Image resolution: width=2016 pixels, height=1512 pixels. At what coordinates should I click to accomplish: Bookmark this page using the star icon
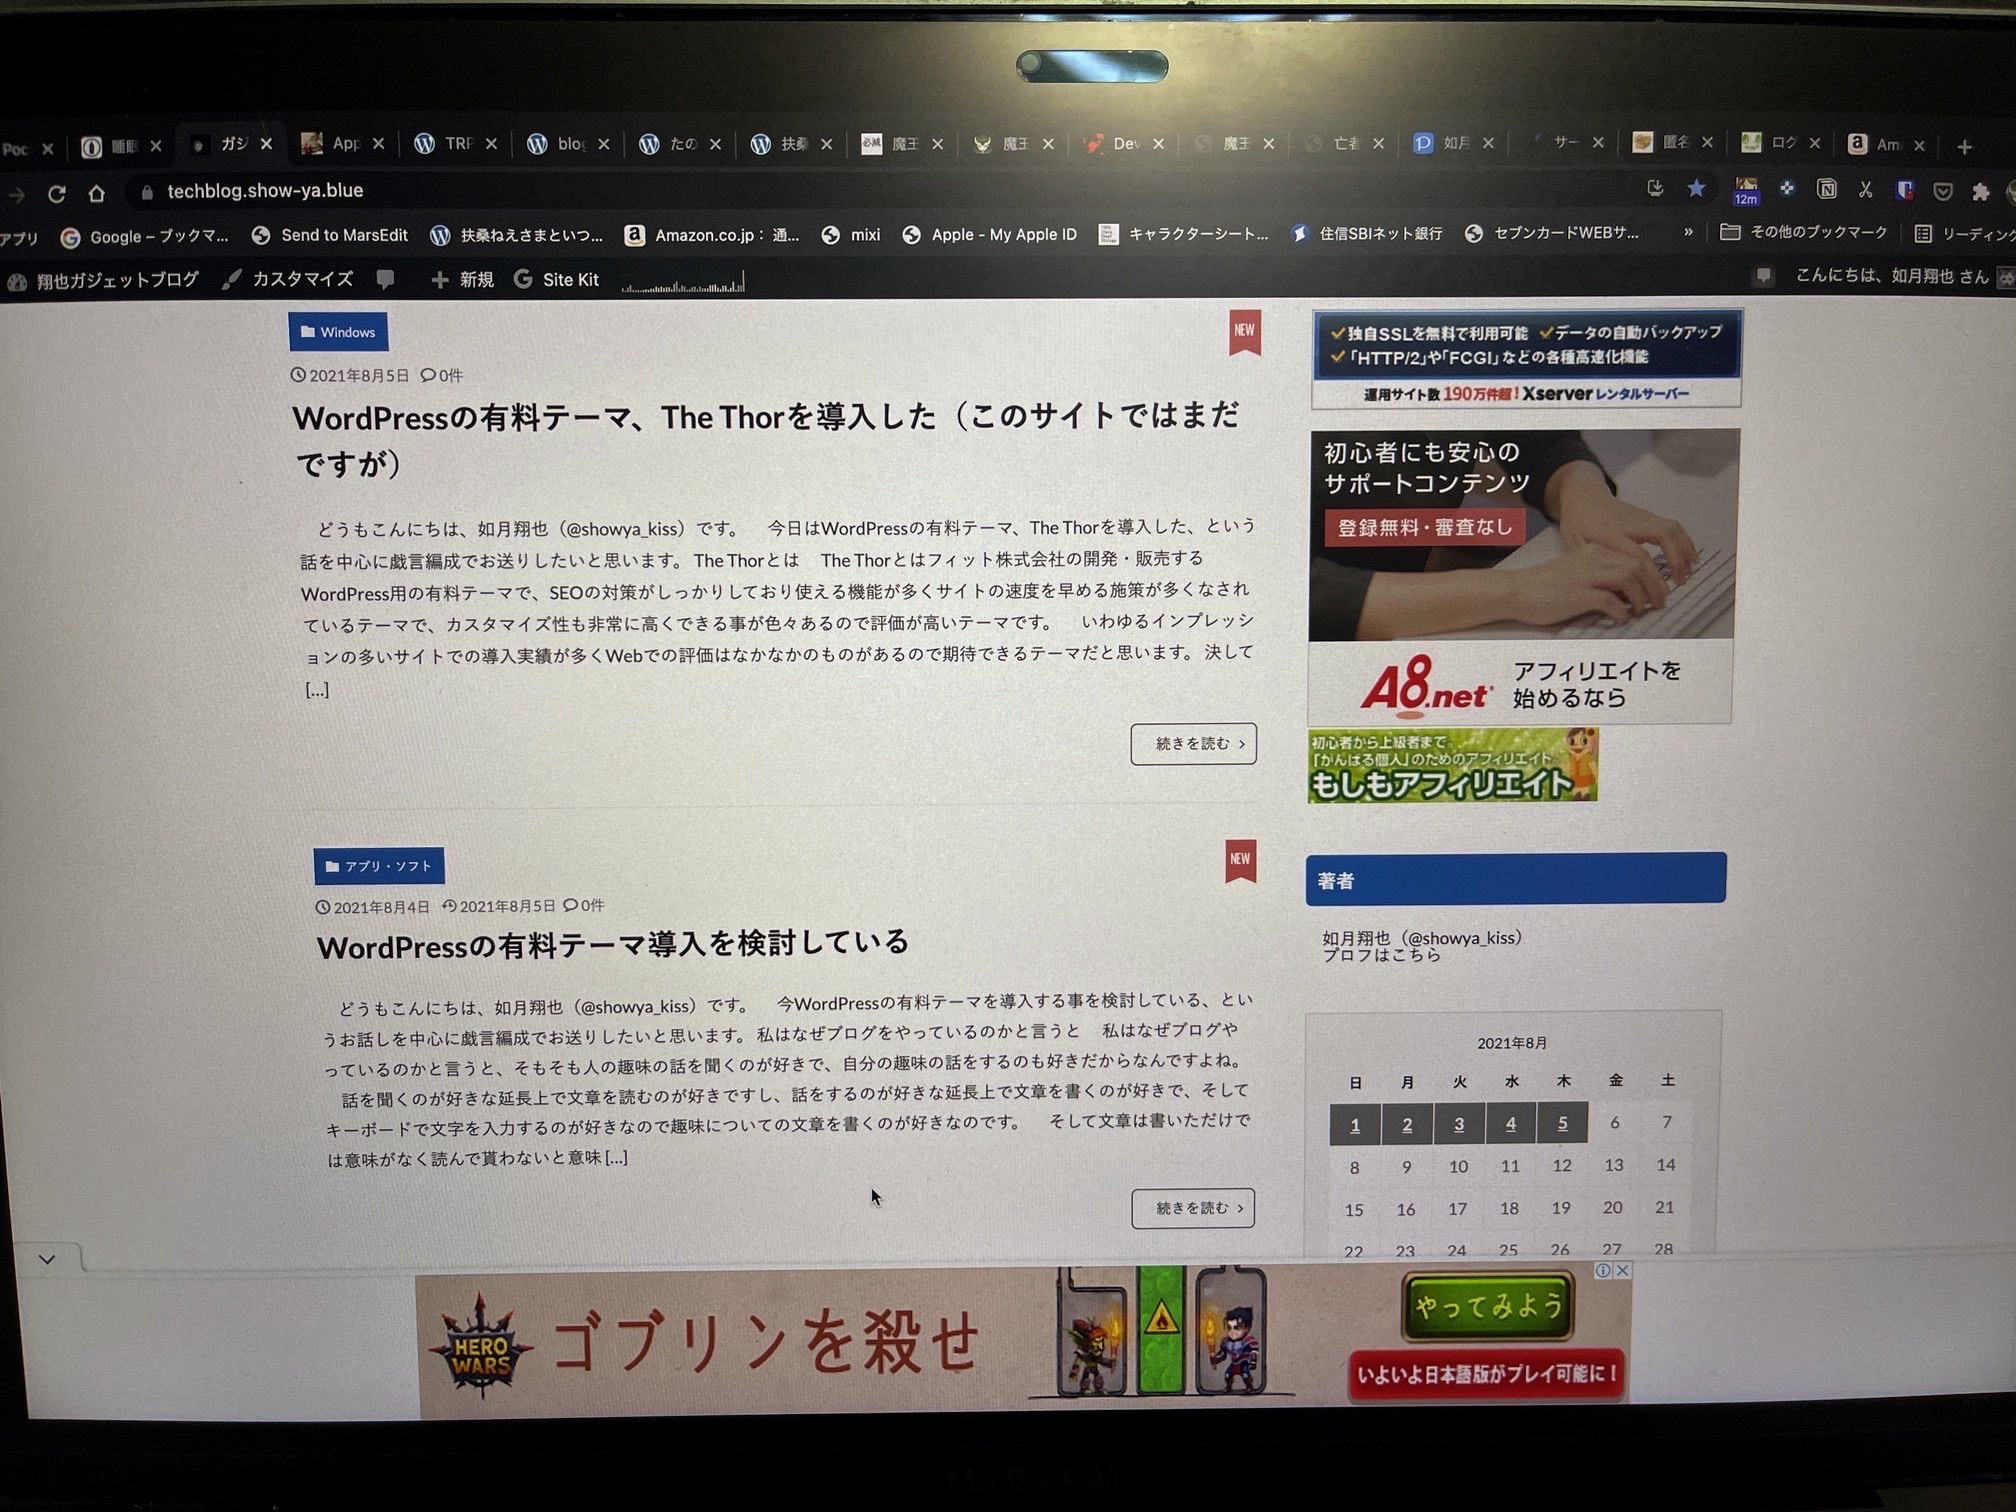click(1697, 188)
